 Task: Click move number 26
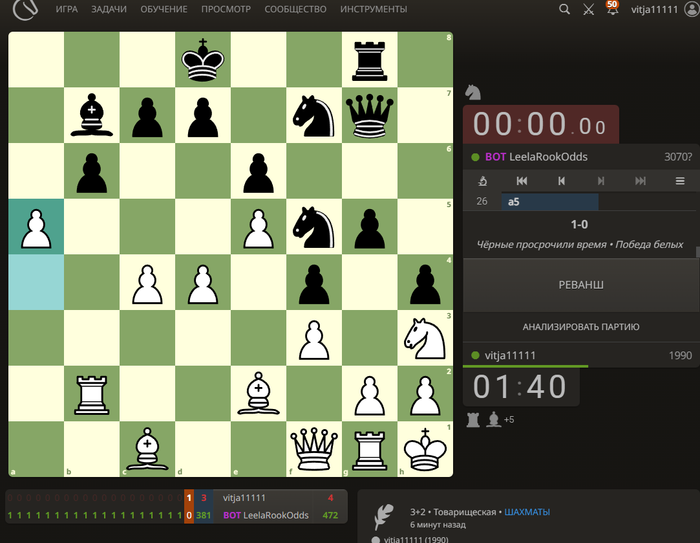482,202
